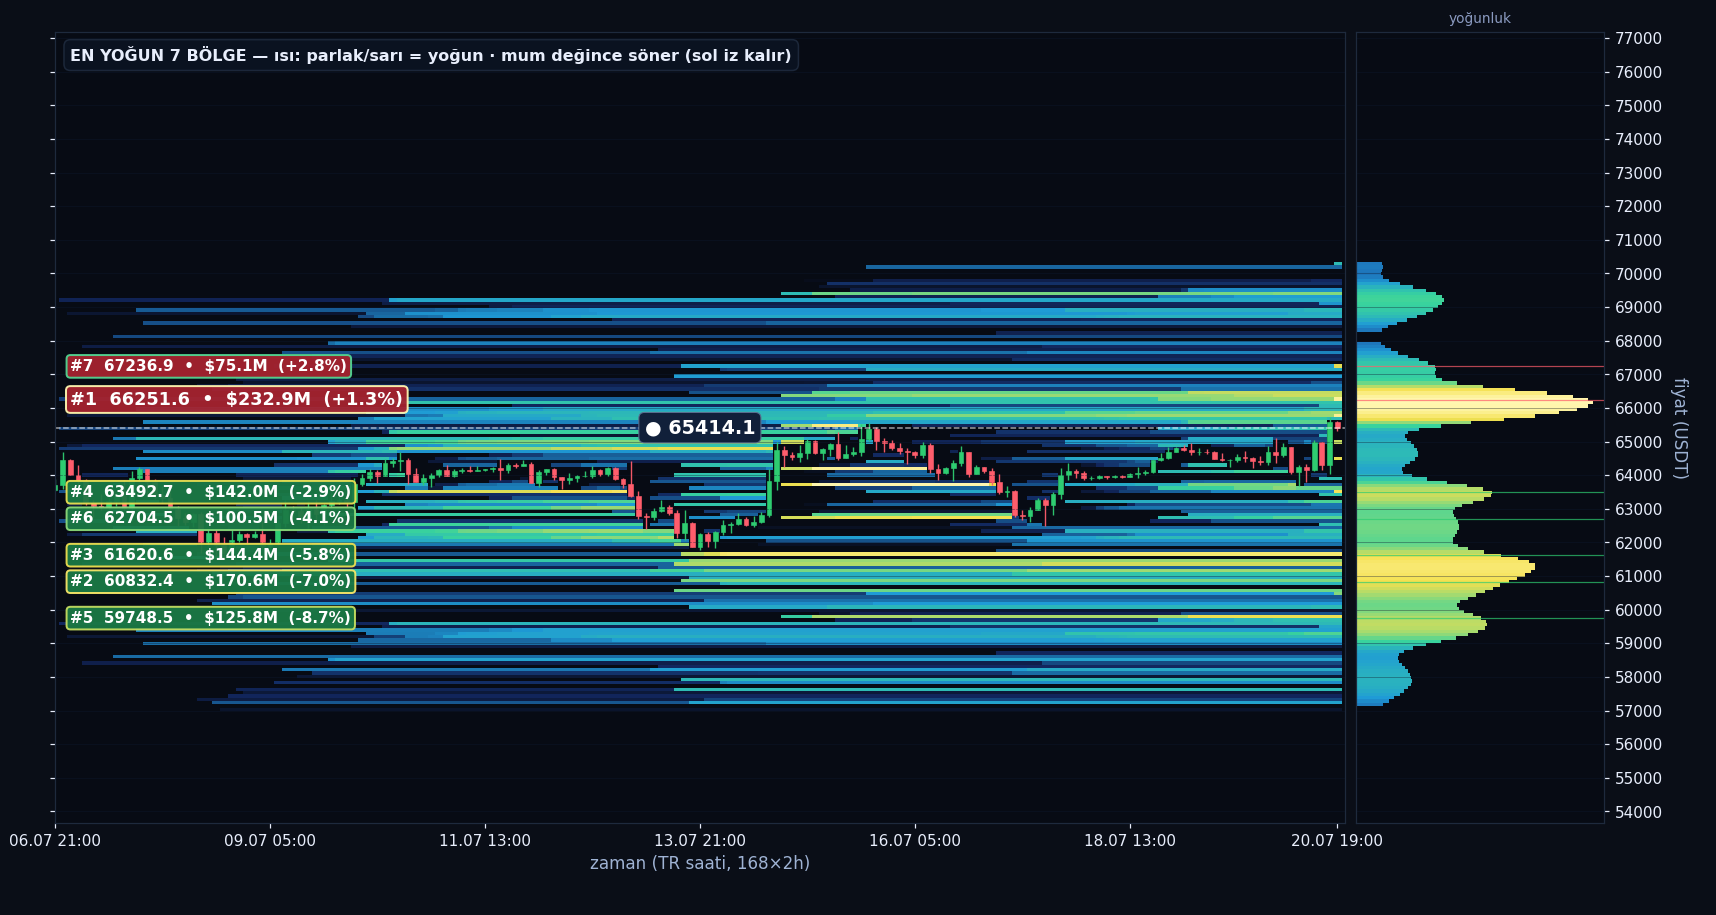This screenshot has width=1716, height=915.
Task: Click the 70000 price axis label
Action: (1637, 274)
